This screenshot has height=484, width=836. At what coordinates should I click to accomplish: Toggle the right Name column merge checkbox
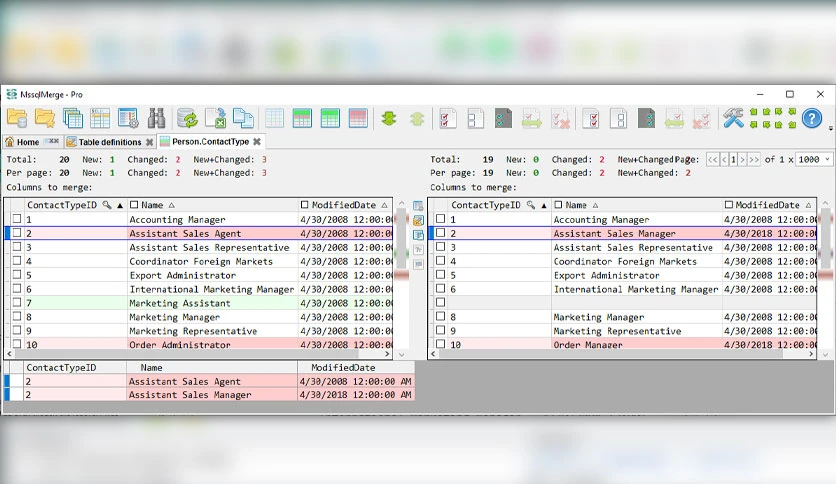[558, 205]
